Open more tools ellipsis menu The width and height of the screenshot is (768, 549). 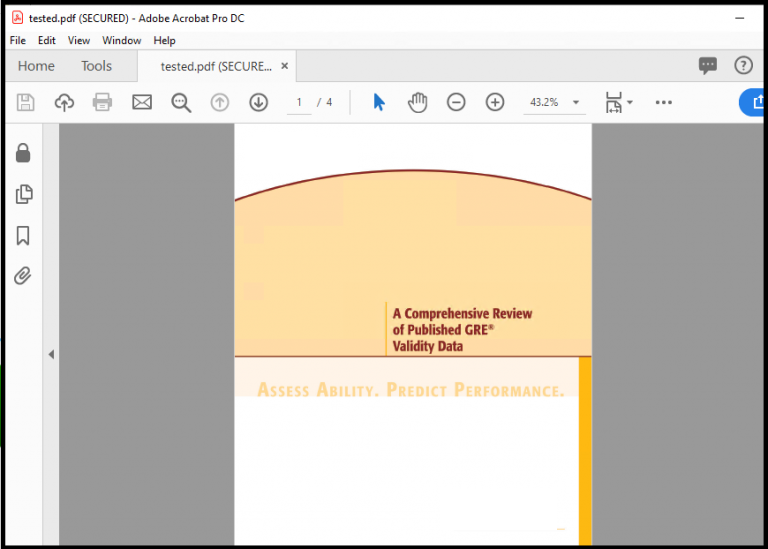(664, 102)
